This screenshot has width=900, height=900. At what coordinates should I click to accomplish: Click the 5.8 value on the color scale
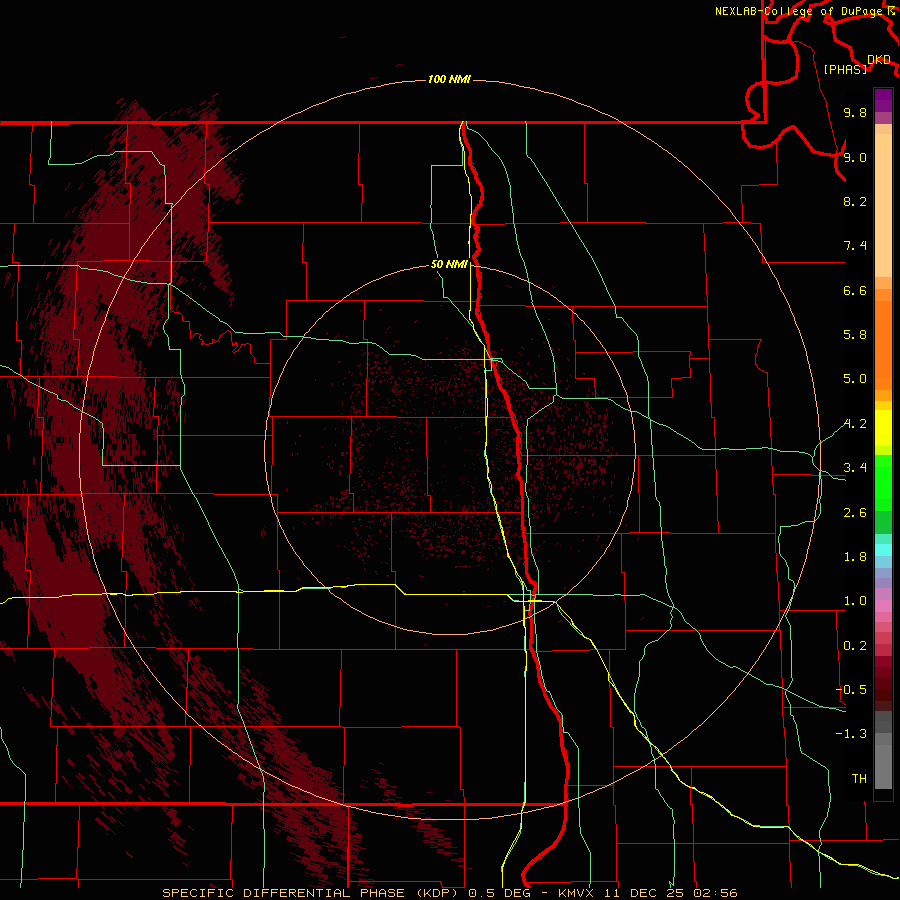tap(855, 335)
